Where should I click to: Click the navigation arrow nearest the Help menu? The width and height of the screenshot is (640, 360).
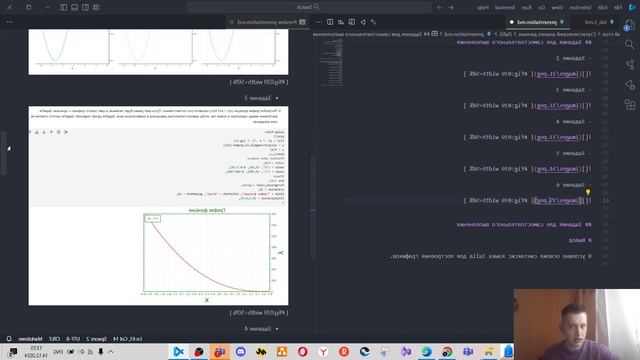tap(451, 7)
